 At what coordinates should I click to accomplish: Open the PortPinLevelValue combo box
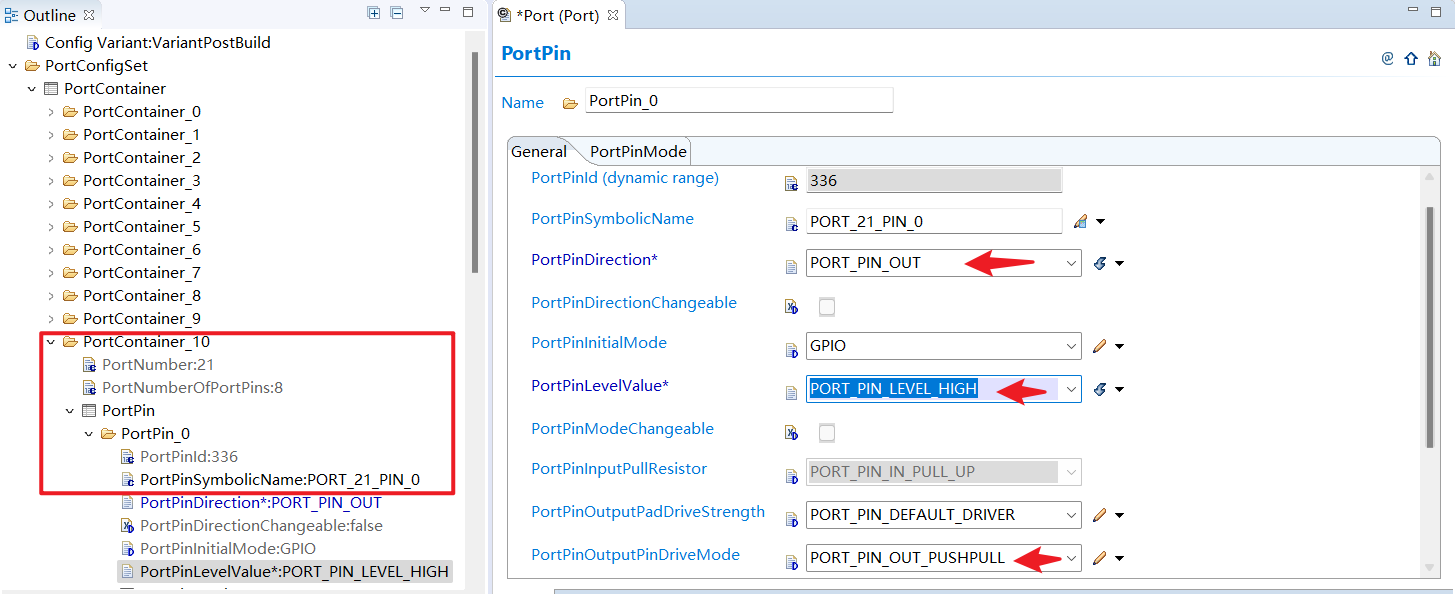[x=943, y=389]
